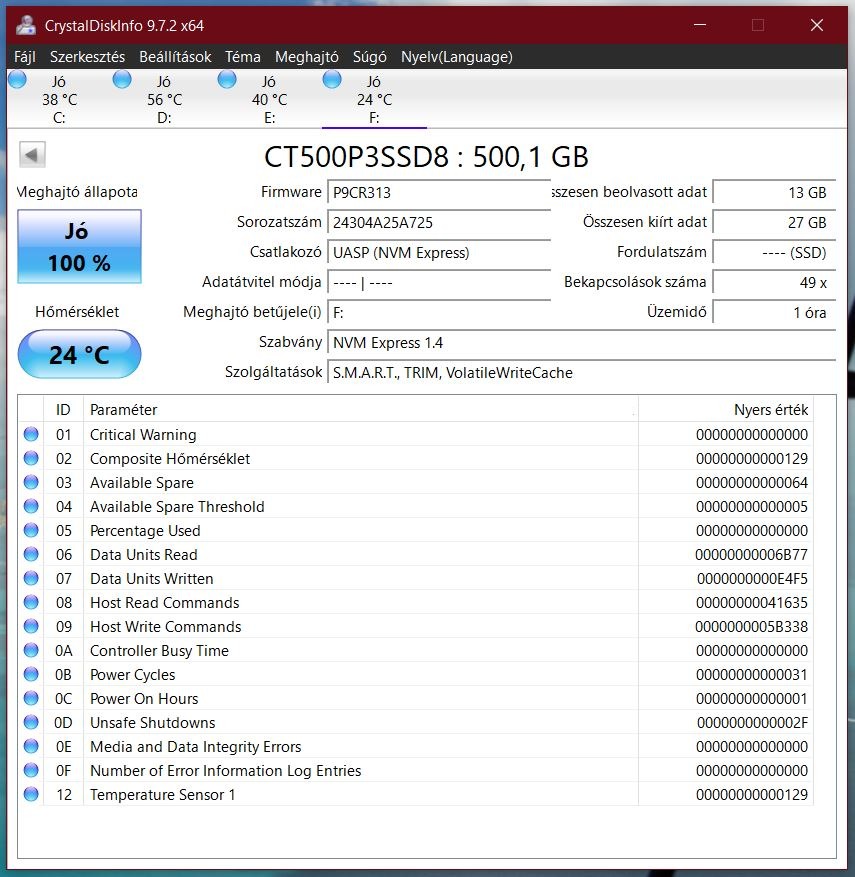
Task: Click the blue status orb for drive C:
Action: pos(17,79)
